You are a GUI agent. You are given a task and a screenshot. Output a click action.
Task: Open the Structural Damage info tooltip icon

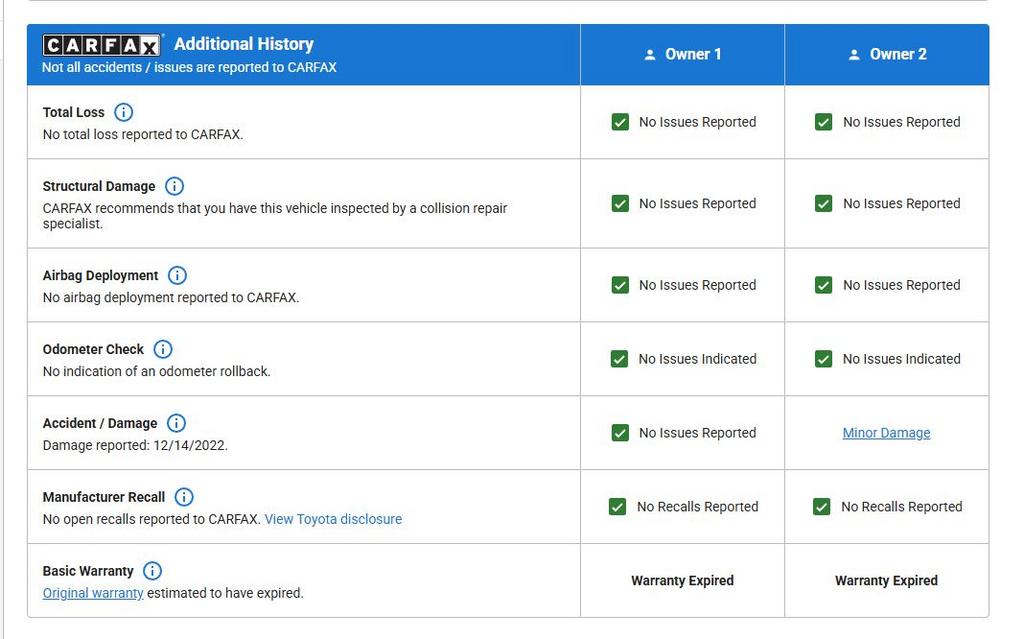click(x=174, y=186)
